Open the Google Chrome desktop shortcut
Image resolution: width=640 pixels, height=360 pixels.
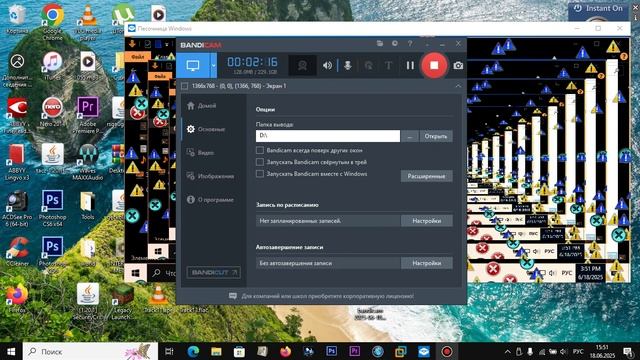click(52, 21)
